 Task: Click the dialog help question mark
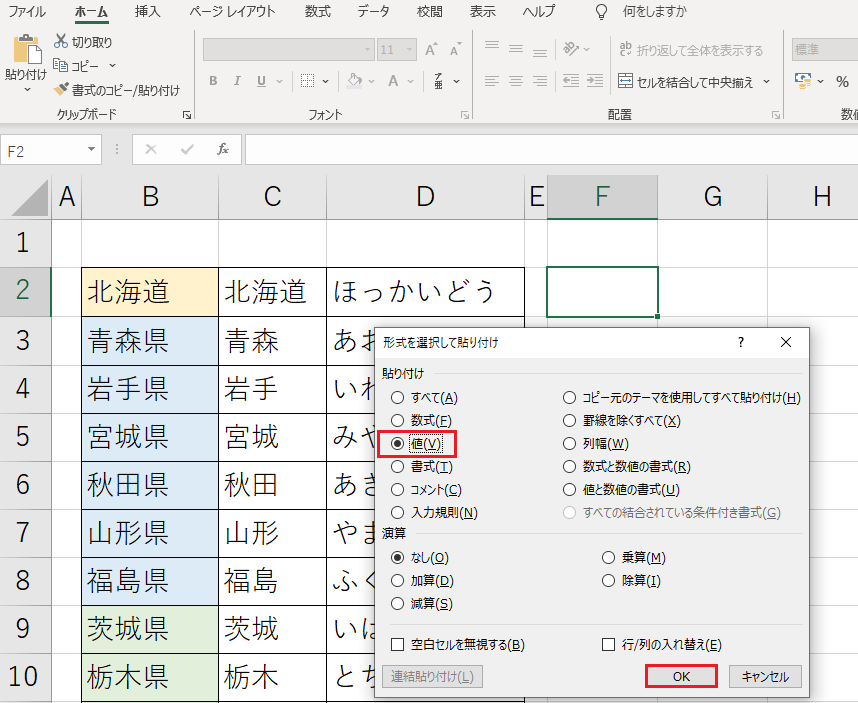click(741, 342)
